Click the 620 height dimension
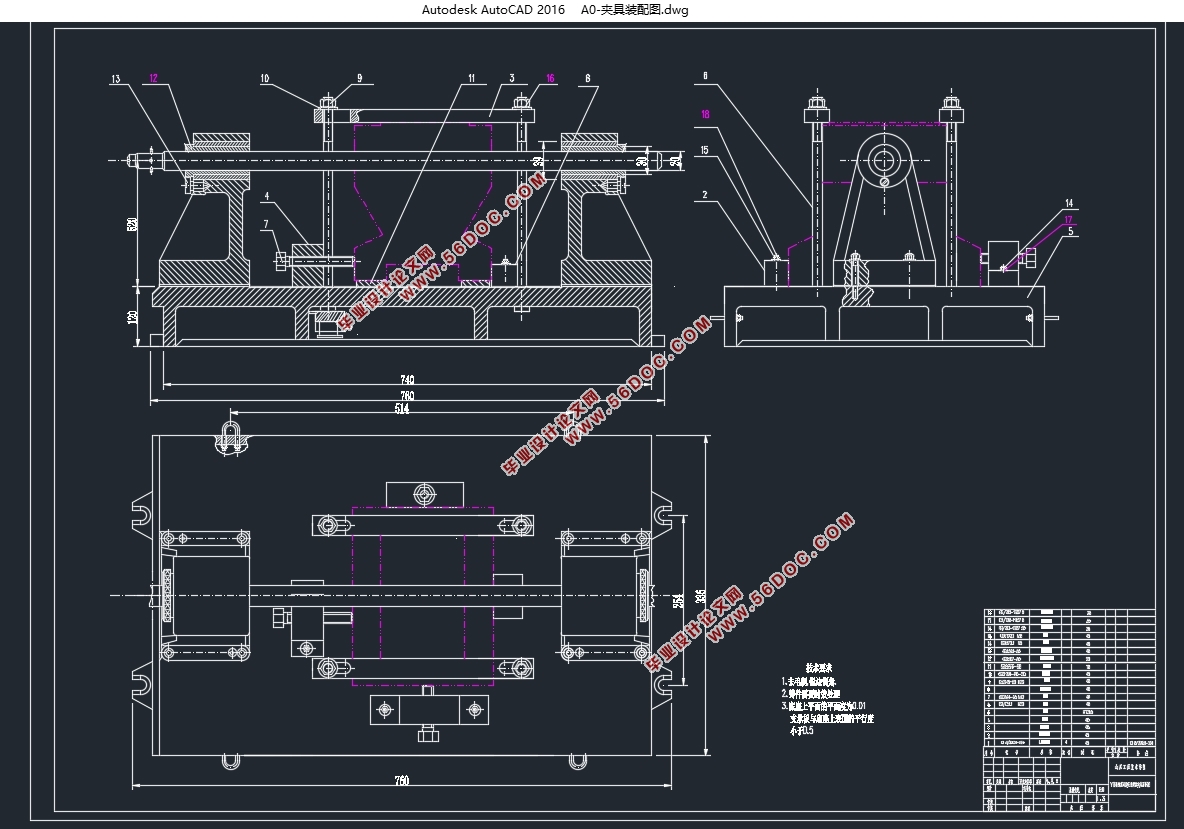The width and height of the screenshot is (1184, 829). coord(132,224)
